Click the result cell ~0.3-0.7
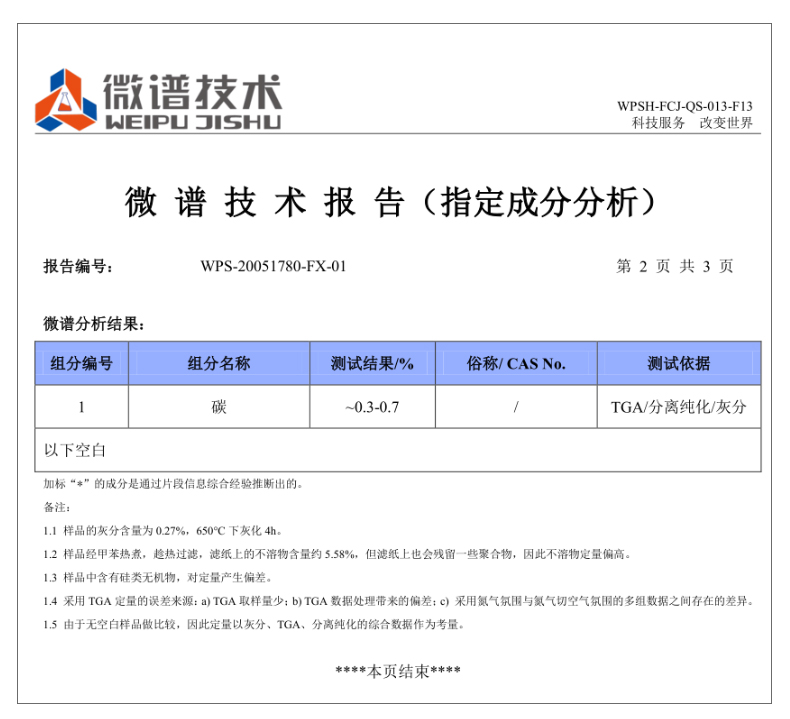Image resolution: width=790 pixels, height=719 pixels. point(372,407)
